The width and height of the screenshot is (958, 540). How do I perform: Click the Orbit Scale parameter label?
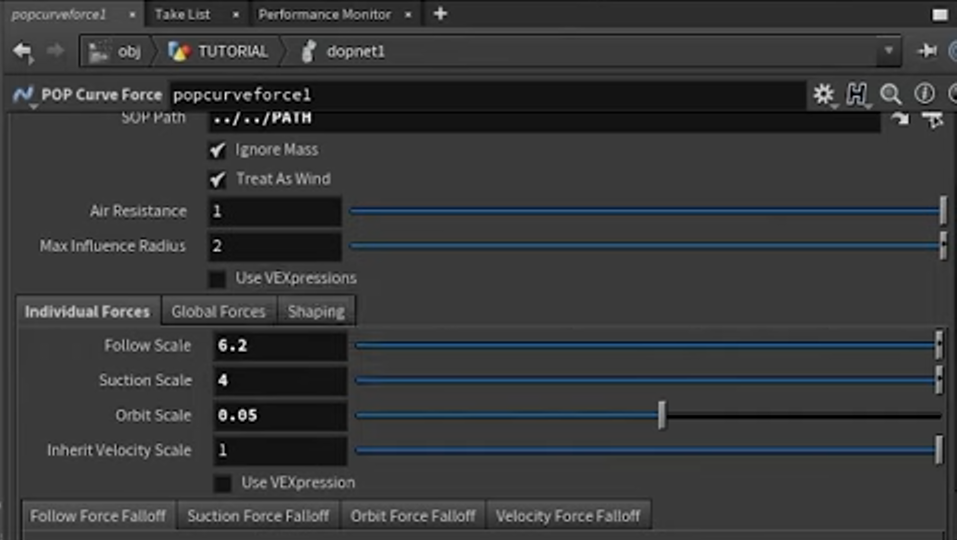click(x=153, y=415)
